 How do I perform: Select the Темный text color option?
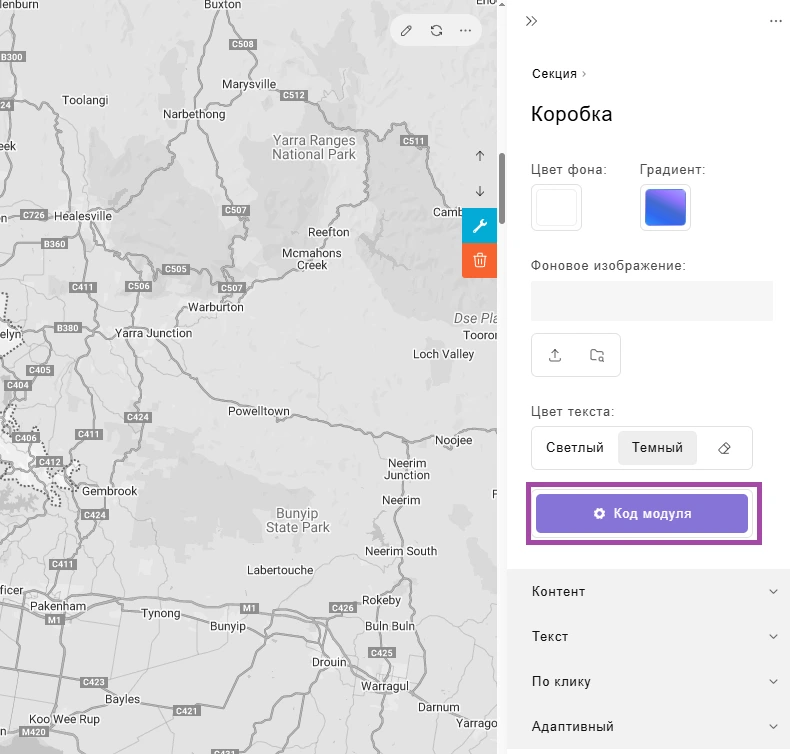coord(657,448)
